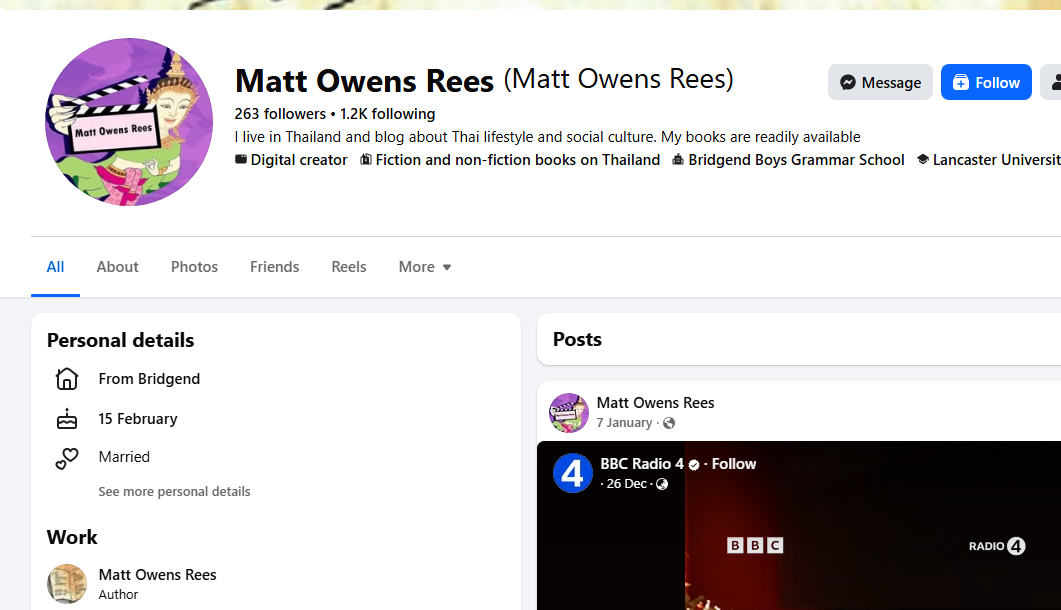
Task: Open See more personal details
Action: 175,492
